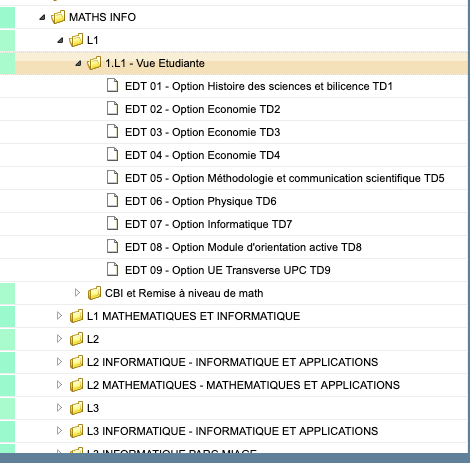This screenshot has width=470, height=463.
Task: Collapse the 1.L1 - Vue Etudiante node
Action: 78,63
